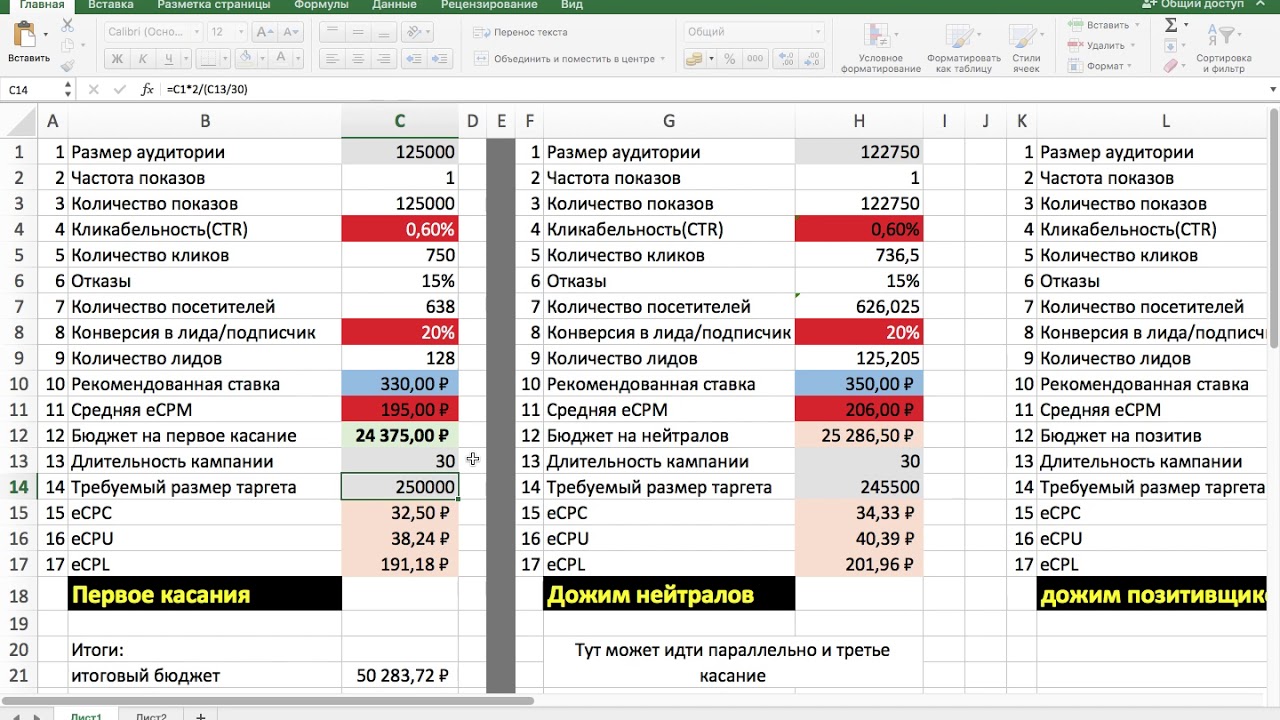Screen dimensions: 1280x720
Task: Switch to the 'Разметка страницы' tab
Action: point(214,5)
